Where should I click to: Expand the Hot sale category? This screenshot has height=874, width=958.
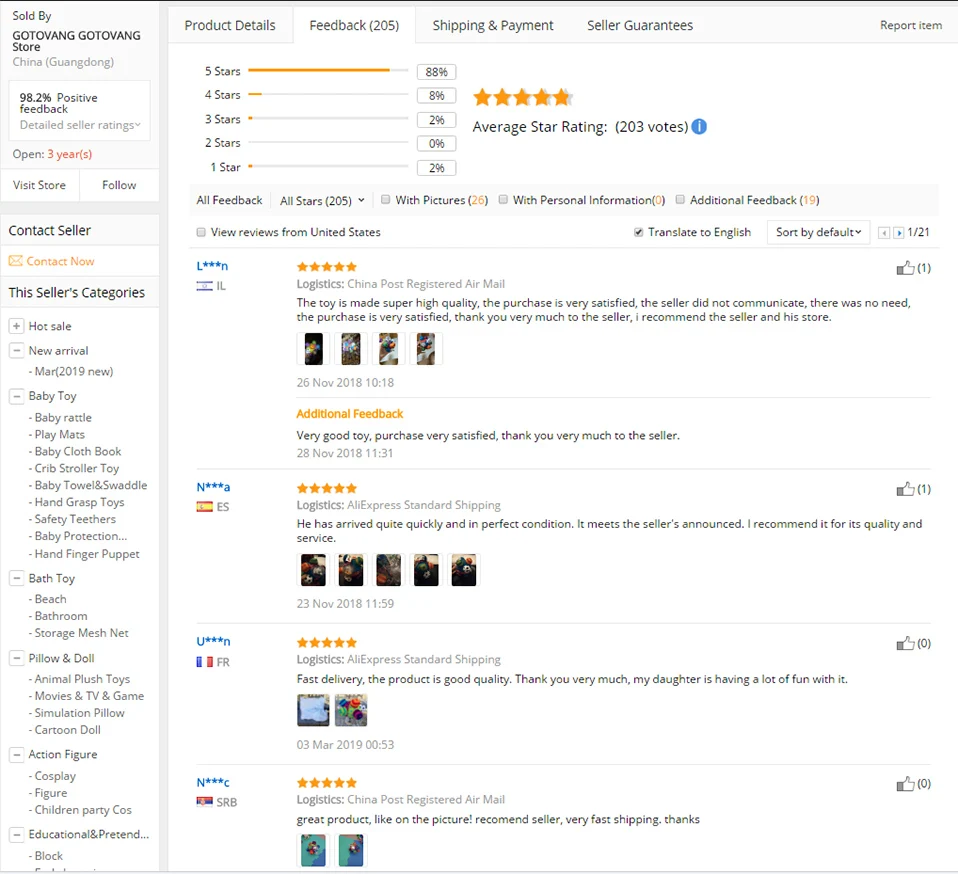point(16,326)
